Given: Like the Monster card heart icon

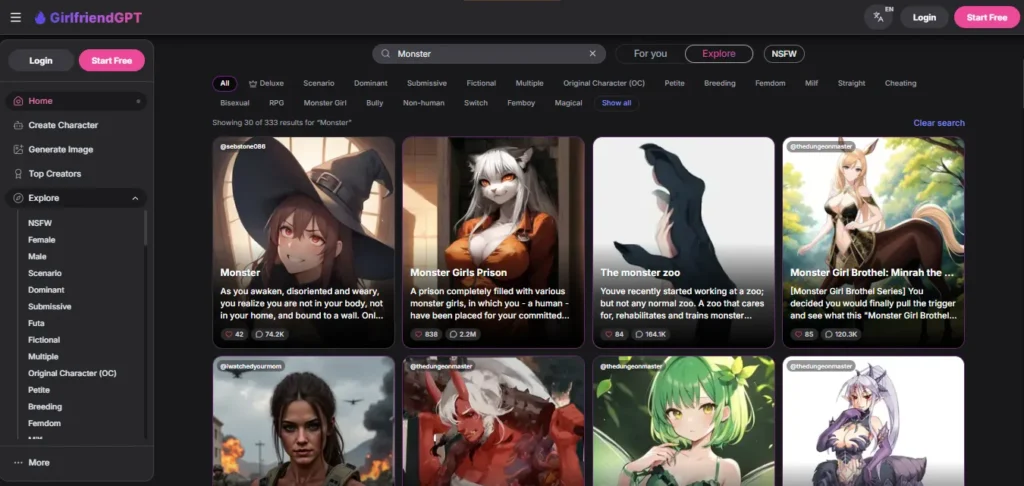Looking at the screenshot, I should point(229,334).
